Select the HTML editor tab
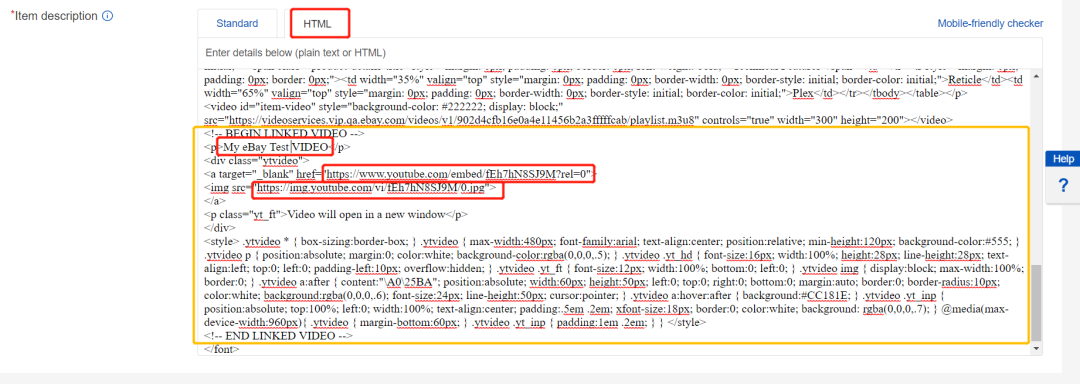The height and width of the screenshot is (384, 1080). (x=318, y=24)
